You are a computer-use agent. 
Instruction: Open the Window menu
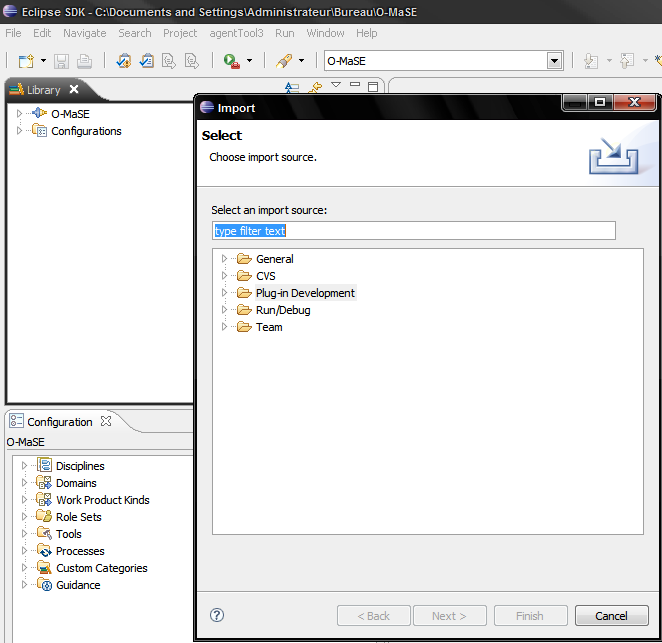325,33
